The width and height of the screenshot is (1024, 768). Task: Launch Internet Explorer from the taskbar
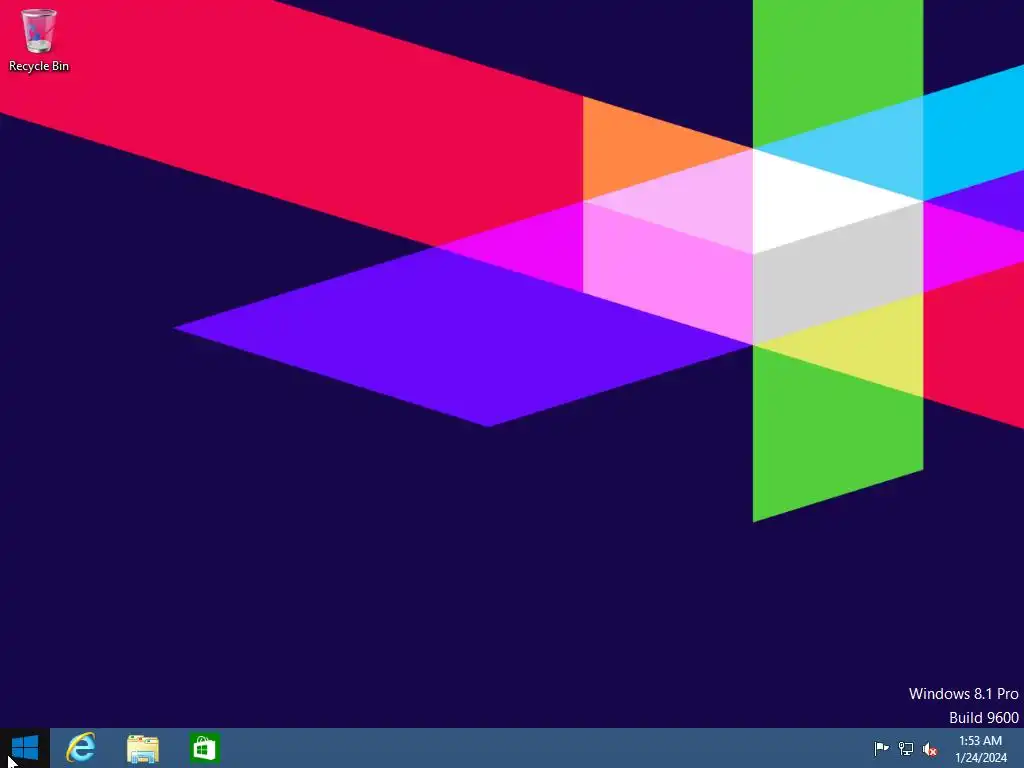point(81,748)
